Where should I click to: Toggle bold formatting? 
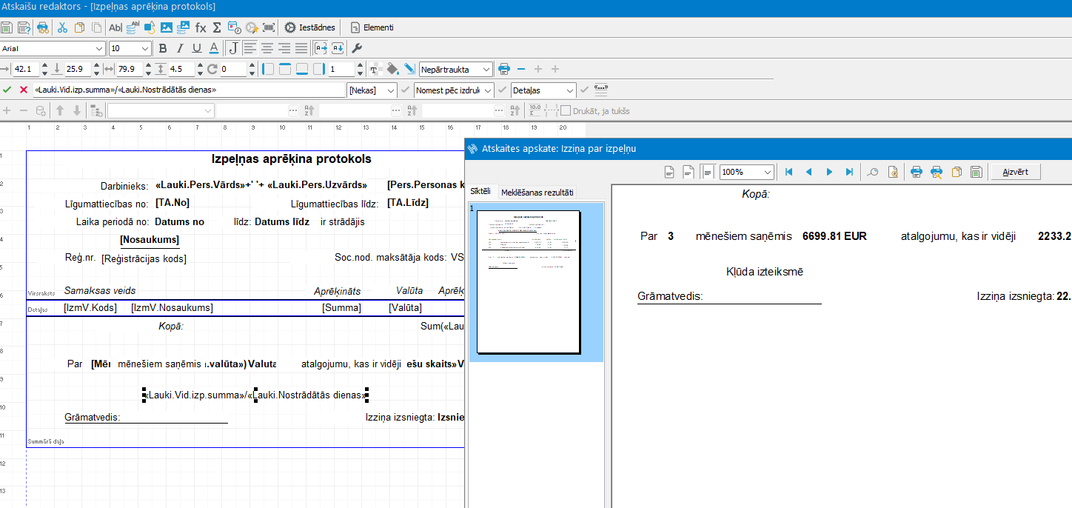point(163,48)
